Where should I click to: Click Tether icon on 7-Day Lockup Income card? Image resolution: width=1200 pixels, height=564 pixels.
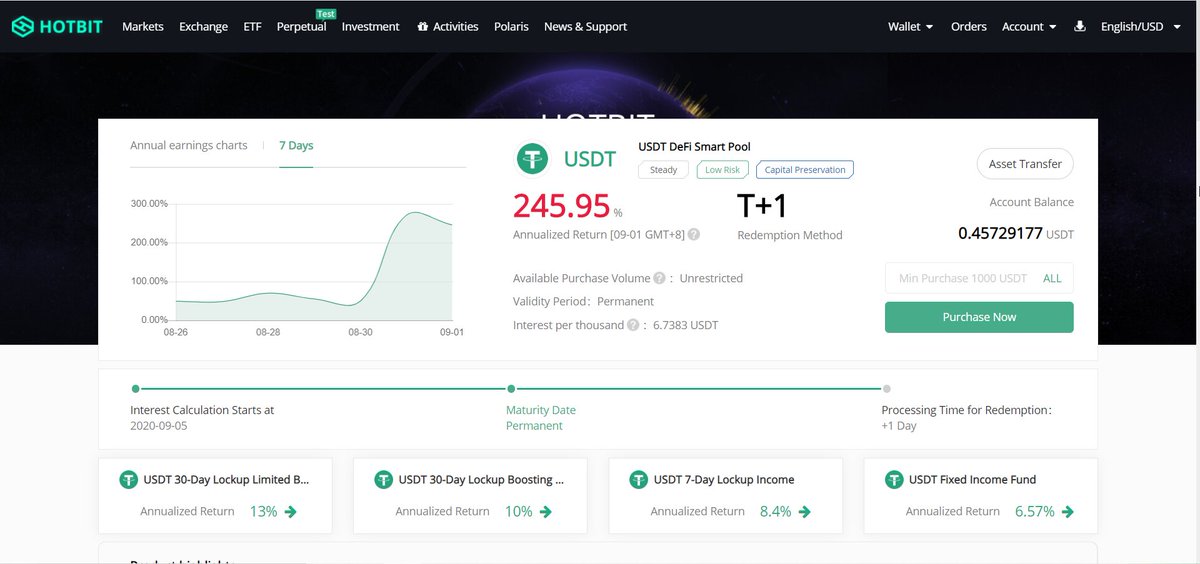click(638, 480)
